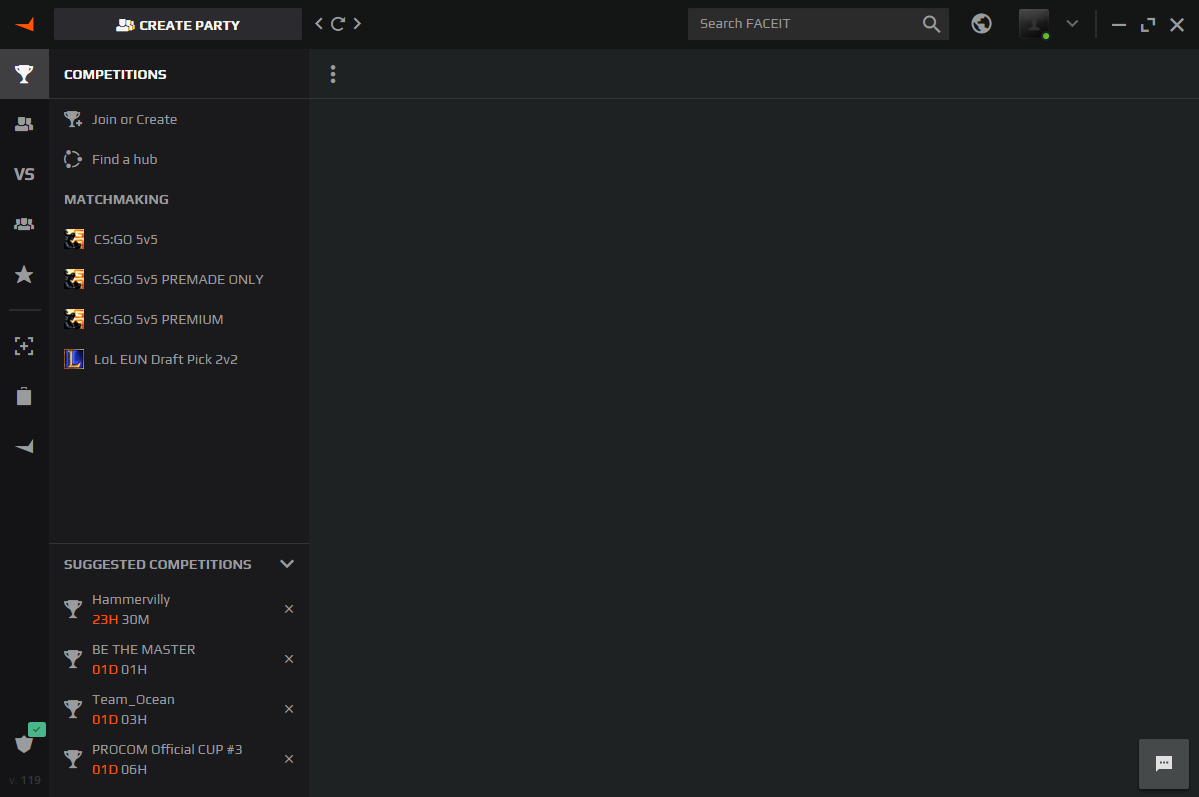Click the add-frame plus sidebar icon
The height and width of the screenshot is (797, 1199).
click(x=24, y=346)
